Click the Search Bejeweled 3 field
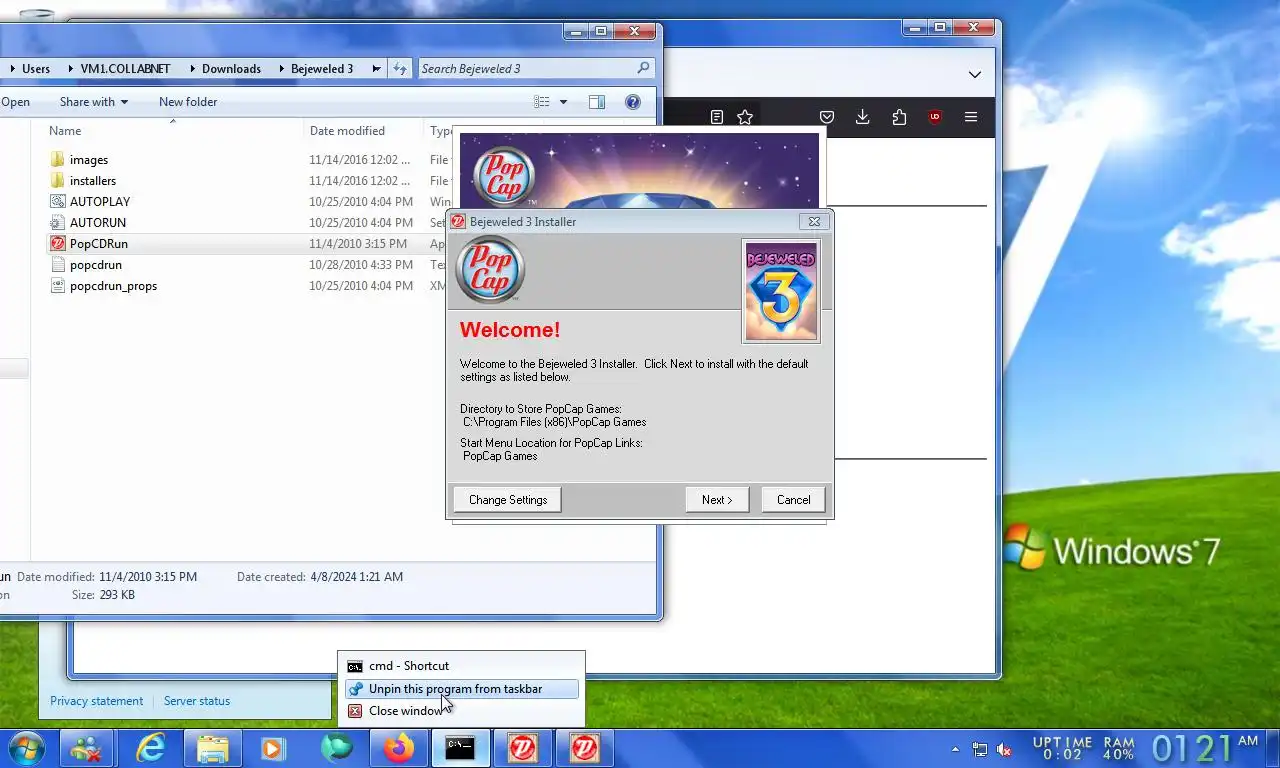 pyautogui.click(x=535, y=69)
